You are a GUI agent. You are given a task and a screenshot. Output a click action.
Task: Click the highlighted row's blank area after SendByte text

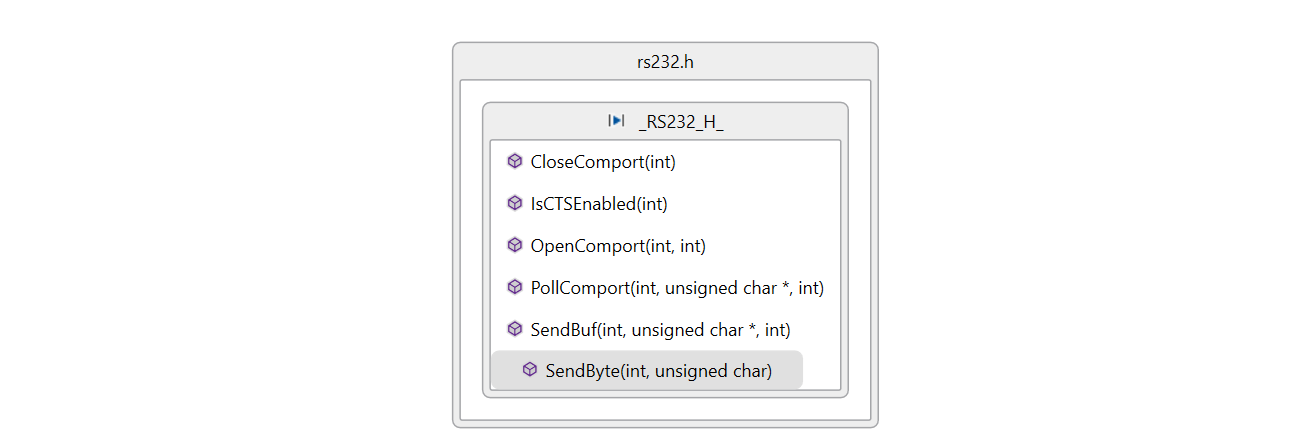point(788,371)
